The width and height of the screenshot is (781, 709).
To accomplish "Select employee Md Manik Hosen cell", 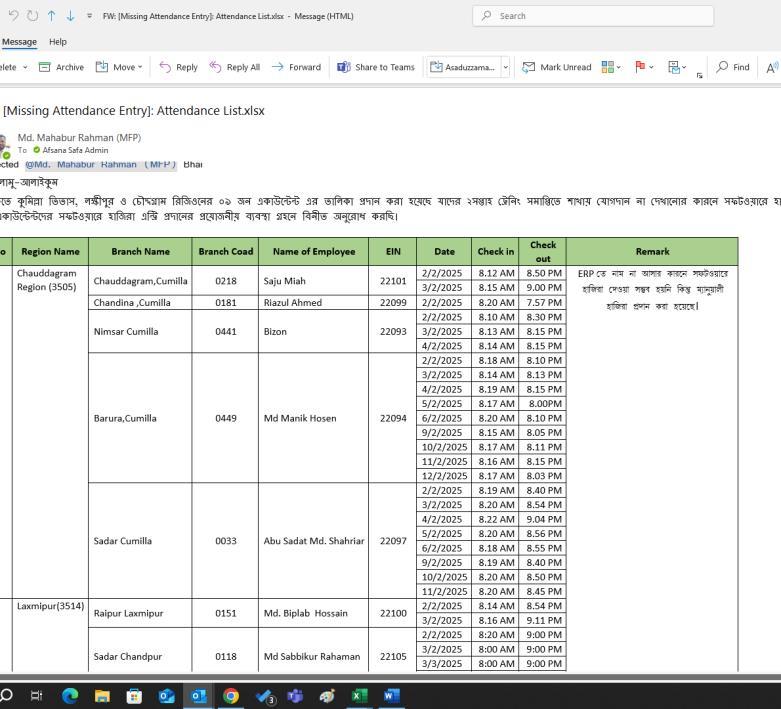I will pos(314,418).
